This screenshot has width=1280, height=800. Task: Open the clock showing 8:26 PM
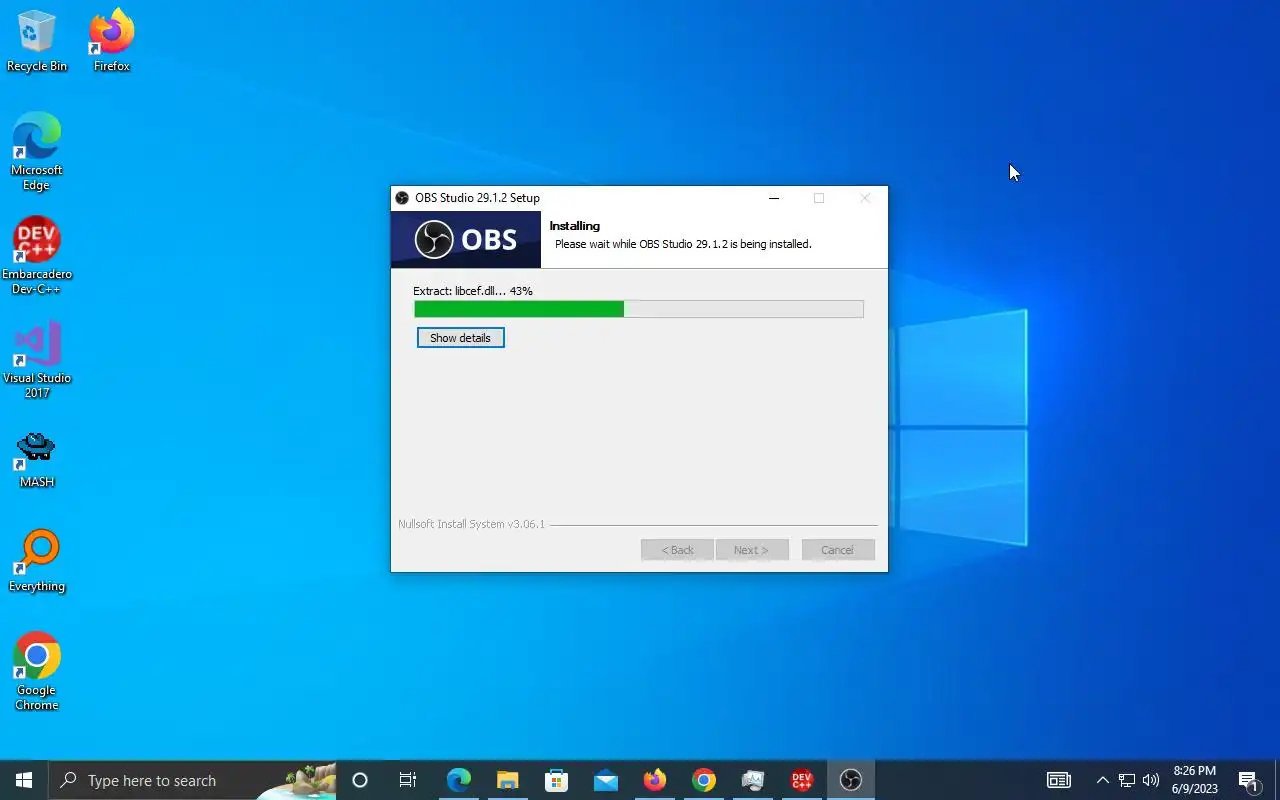1195,780
